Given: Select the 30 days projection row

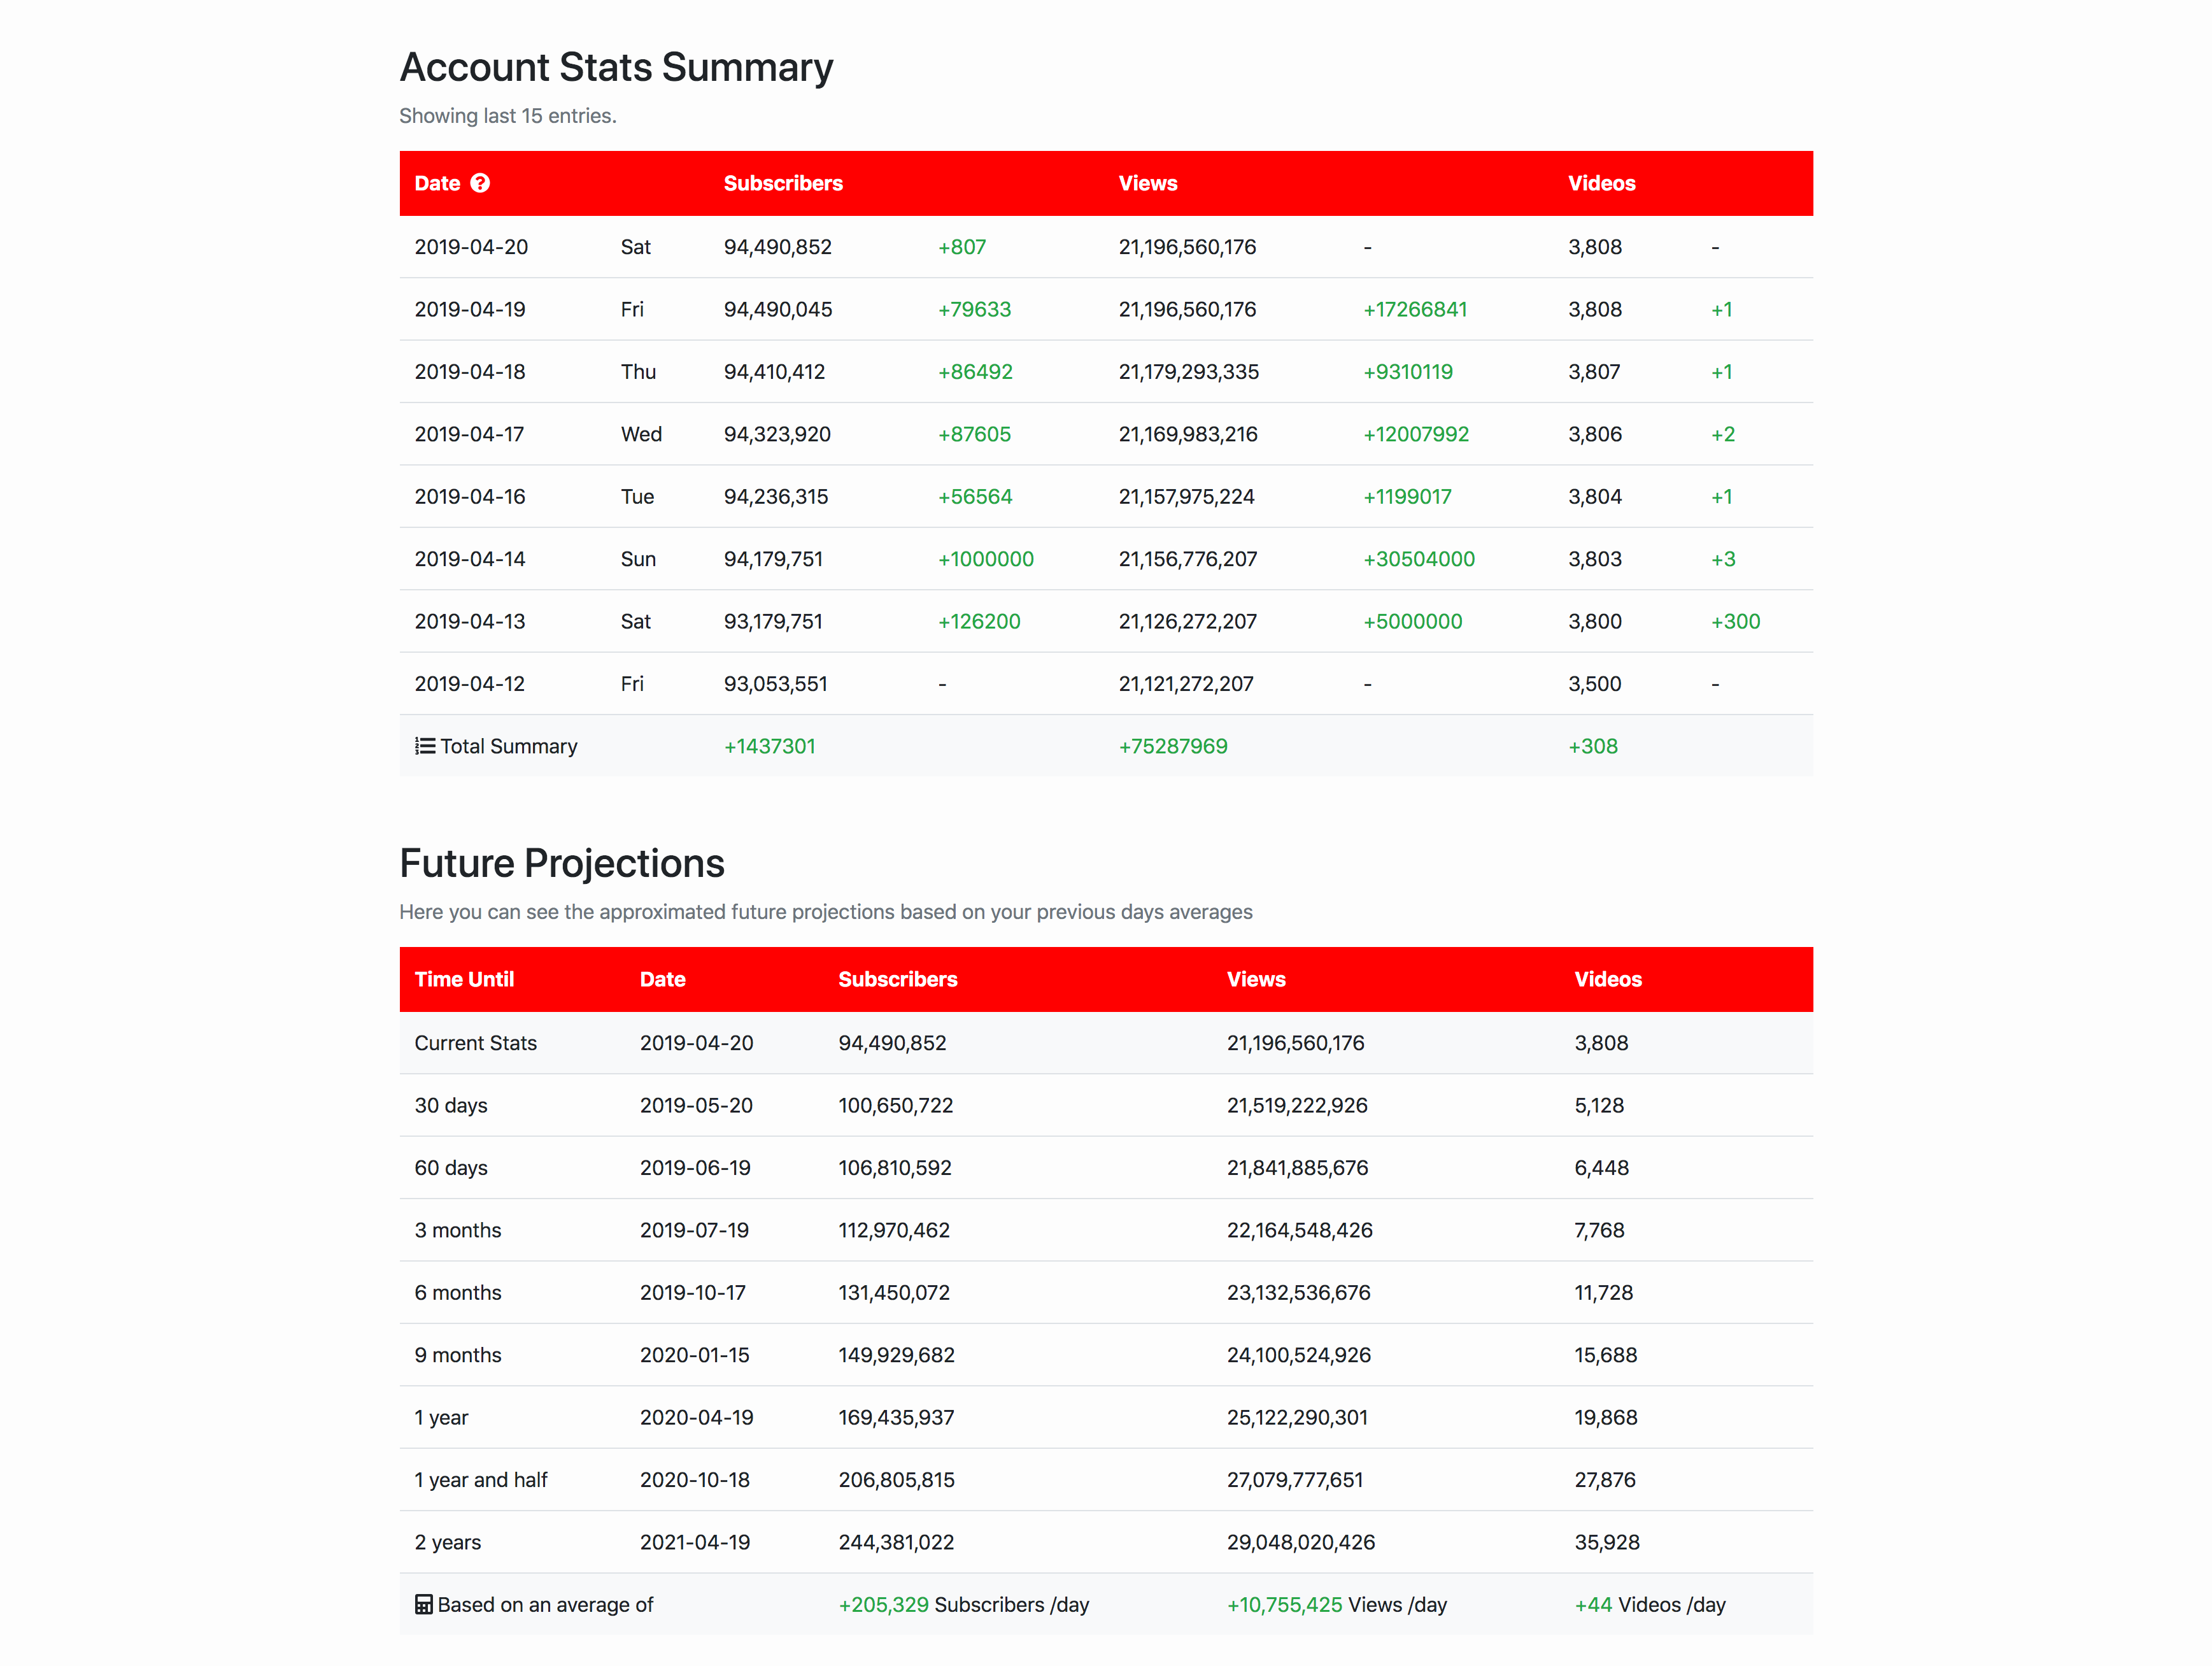Looking at the screenshot, I should pyautogui.click(x=451, y=1105).
